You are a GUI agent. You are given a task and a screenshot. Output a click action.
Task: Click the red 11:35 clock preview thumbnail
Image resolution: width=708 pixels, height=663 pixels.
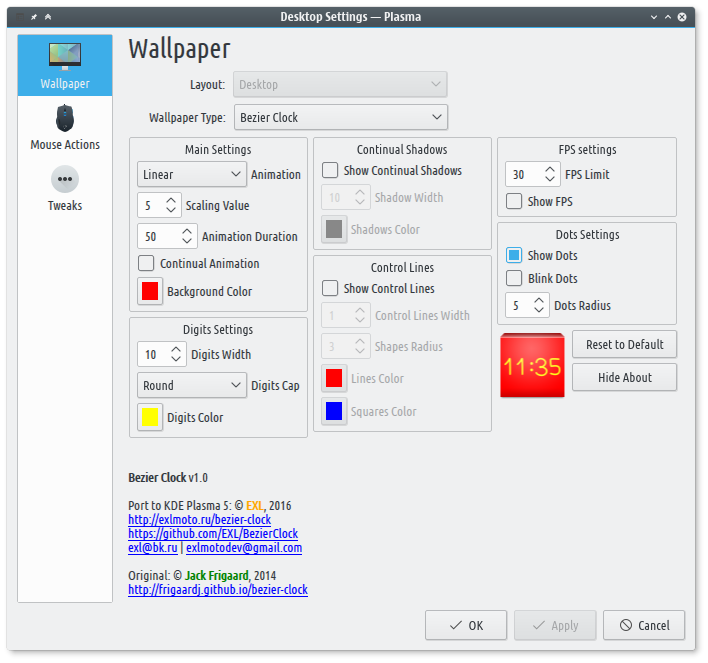pos(532,365)
